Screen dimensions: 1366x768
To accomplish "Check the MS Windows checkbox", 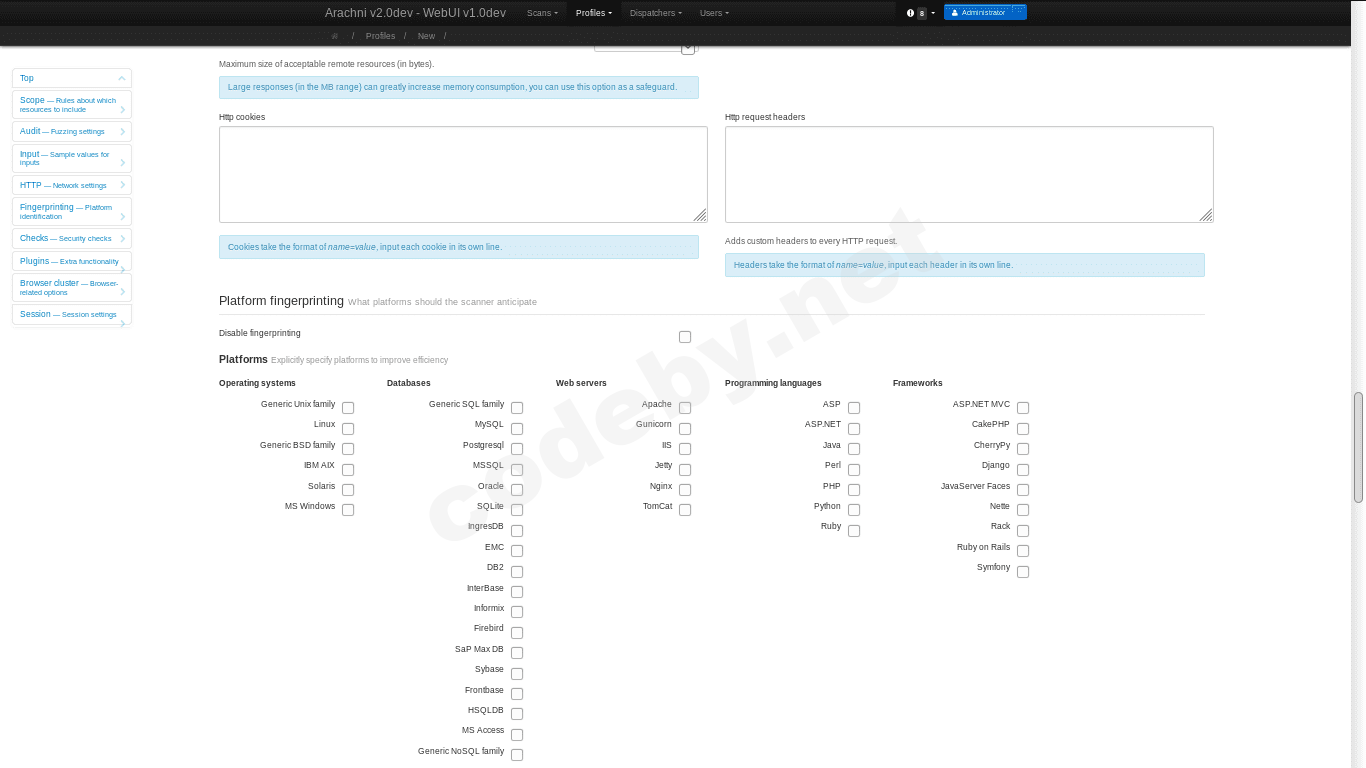I will (348, 510).
